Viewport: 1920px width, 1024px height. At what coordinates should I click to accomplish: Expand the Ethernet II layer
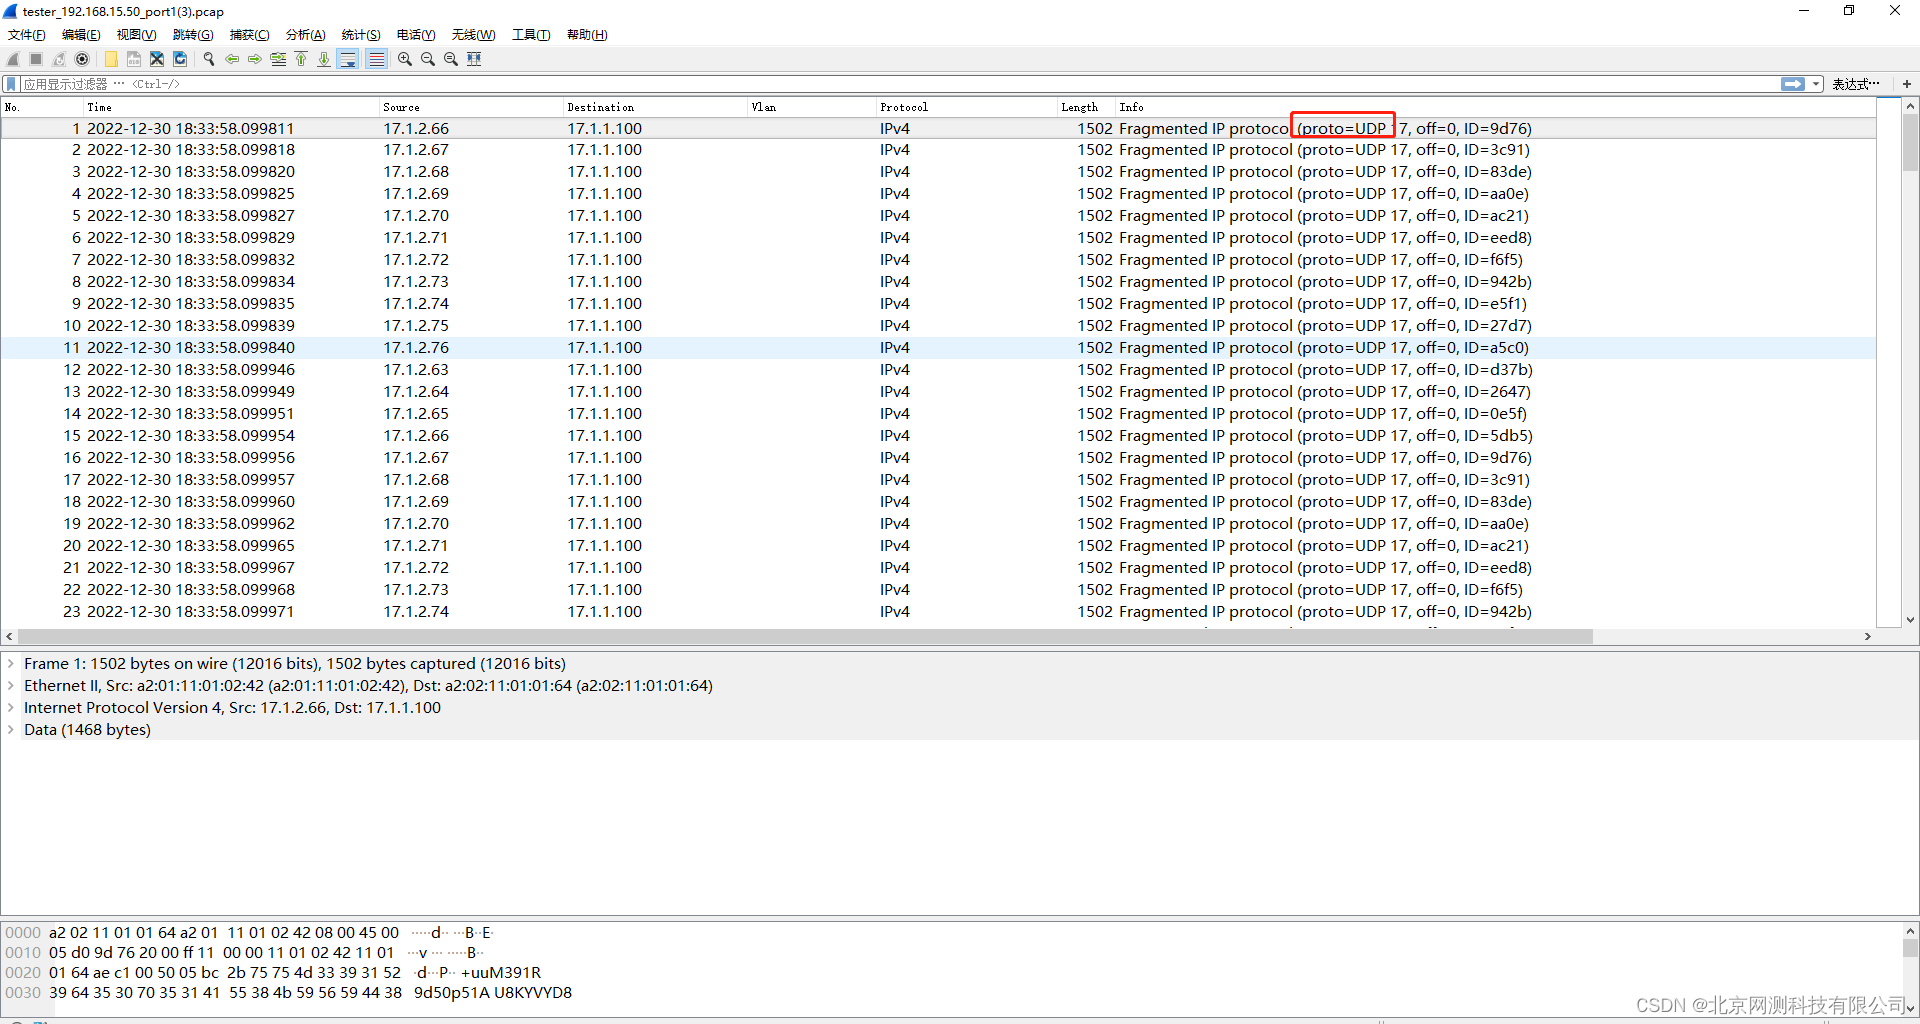pyautogui.click(x=11, y=686)
